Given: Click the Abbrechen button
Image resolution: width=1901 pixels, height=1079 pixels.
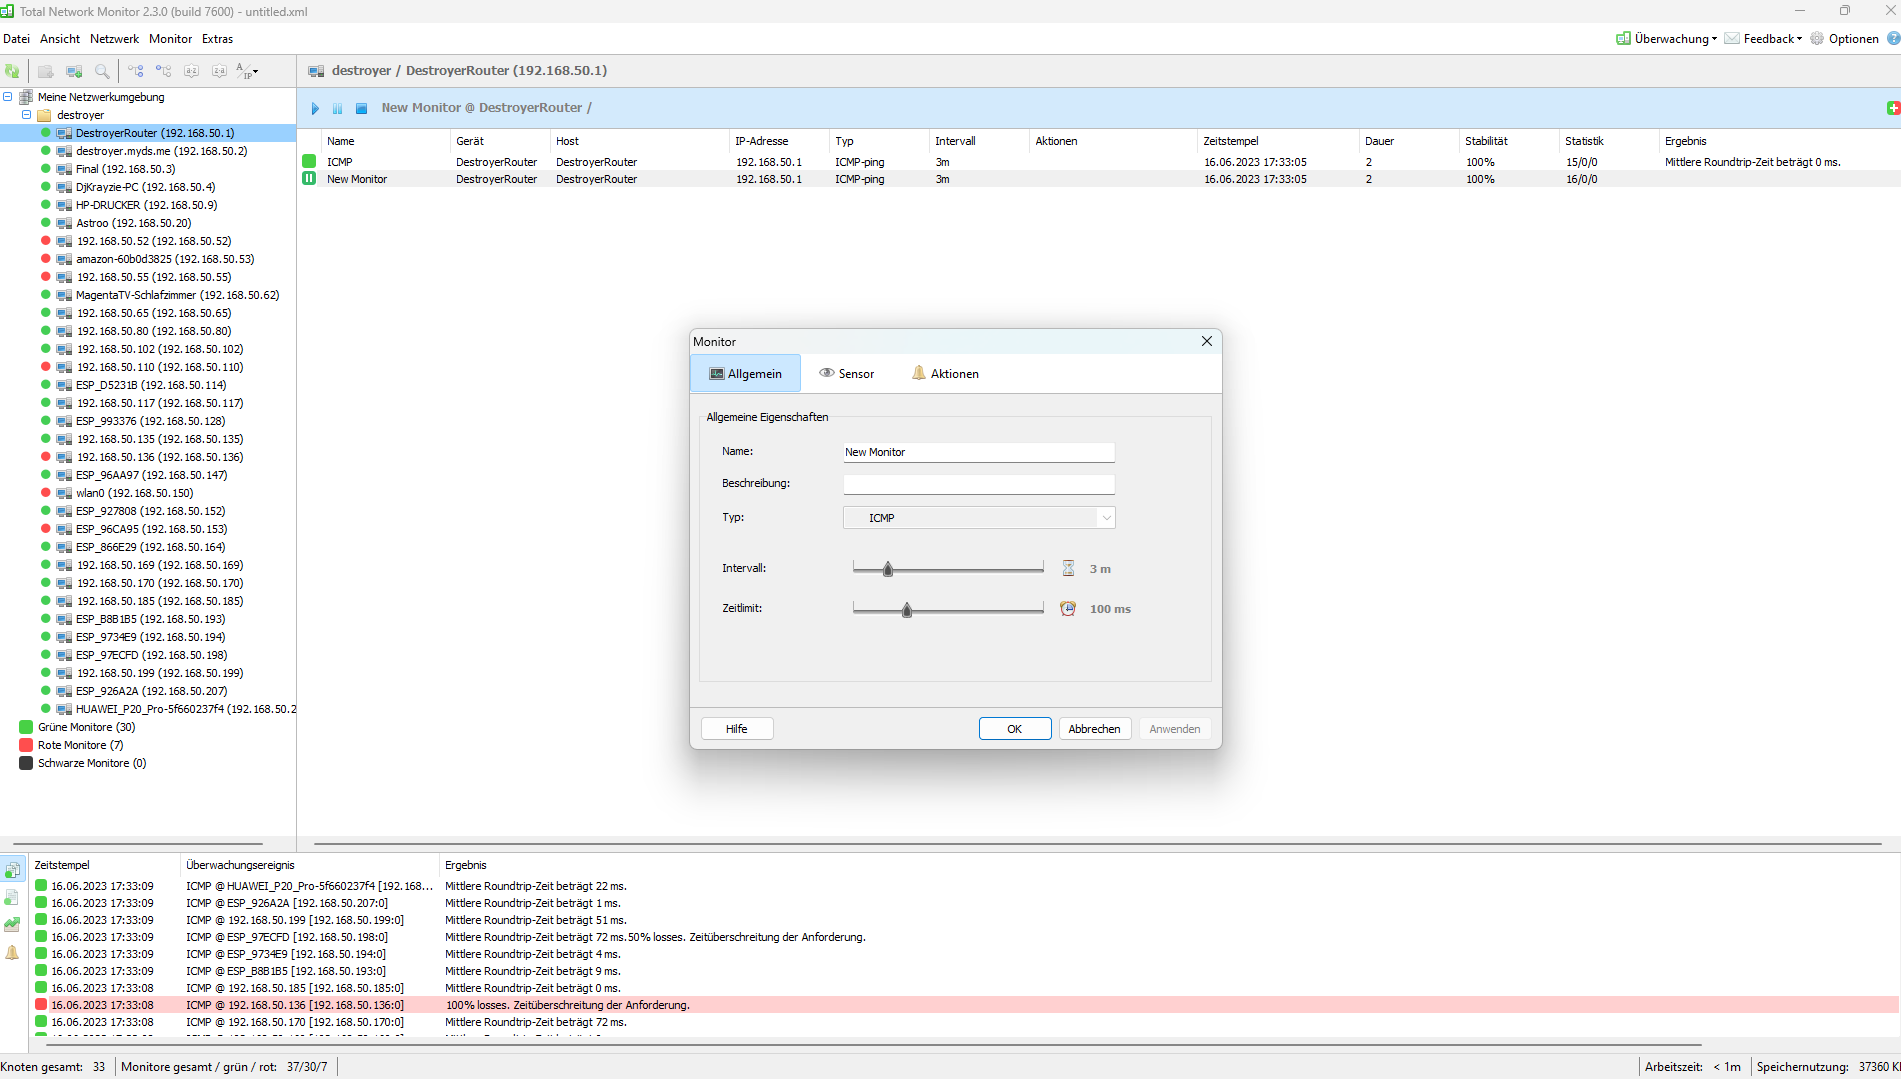Looking at the screenshot, I should [1095, 729].
